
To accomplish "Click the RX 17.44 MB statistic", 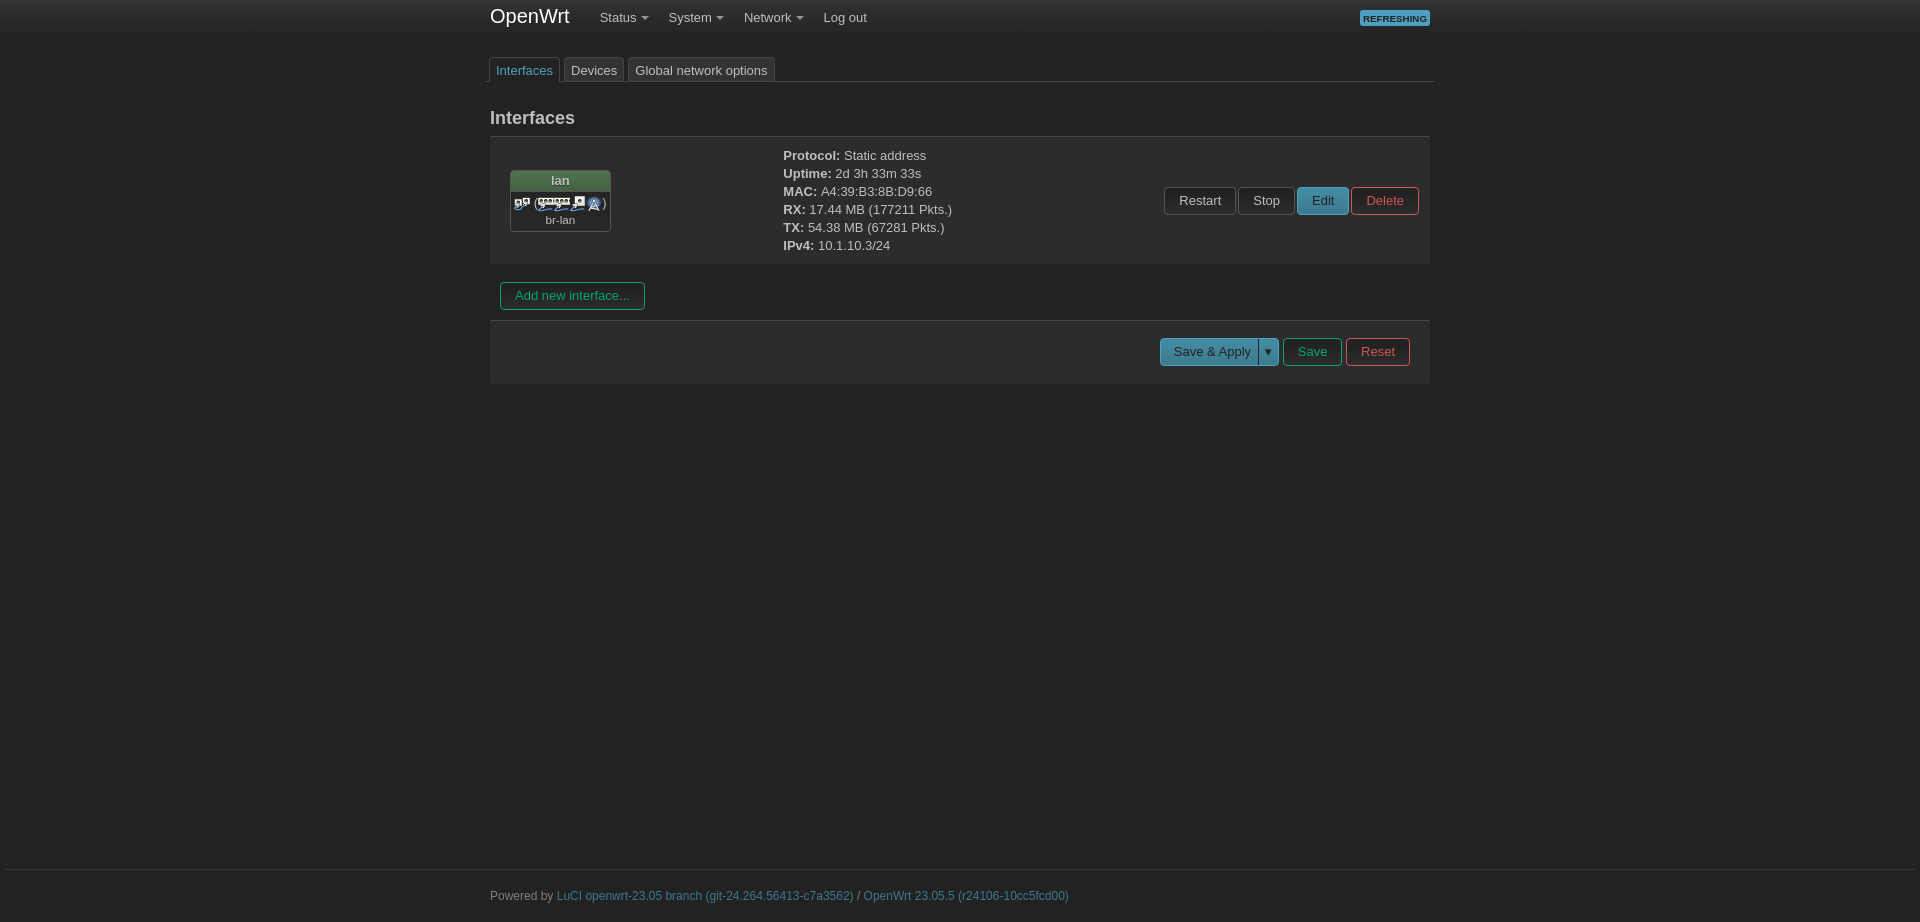I will [x=867, y=210].
